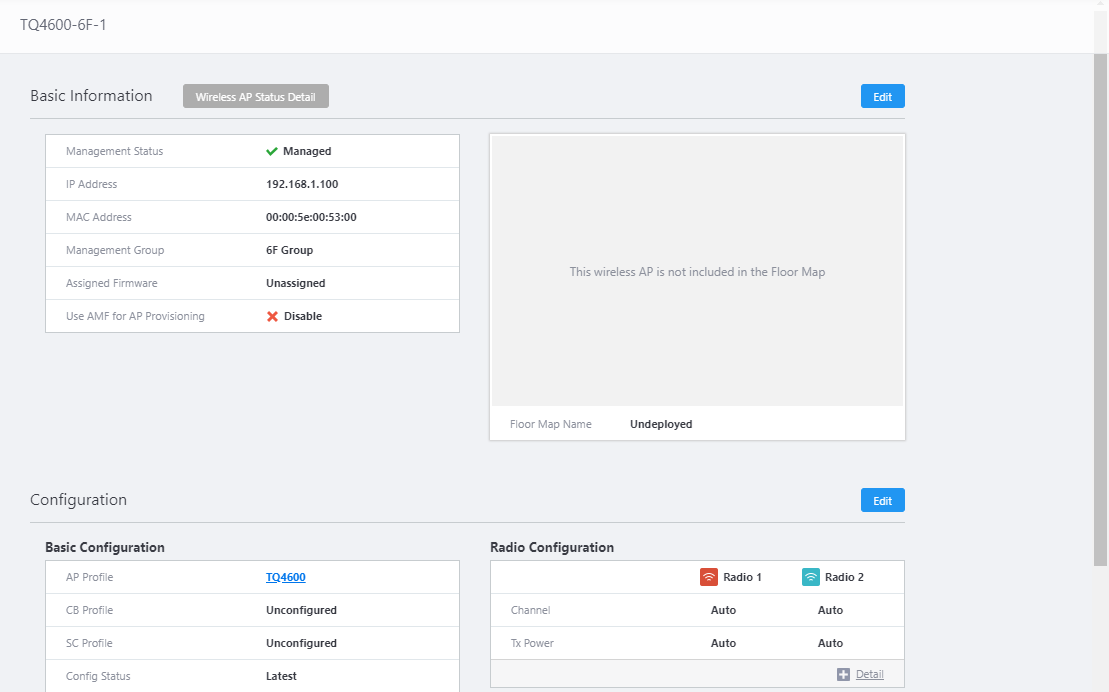Click the CB Profile Unconfigured value
Viewport: 1109px width, 692px height.
click(301, 610)
